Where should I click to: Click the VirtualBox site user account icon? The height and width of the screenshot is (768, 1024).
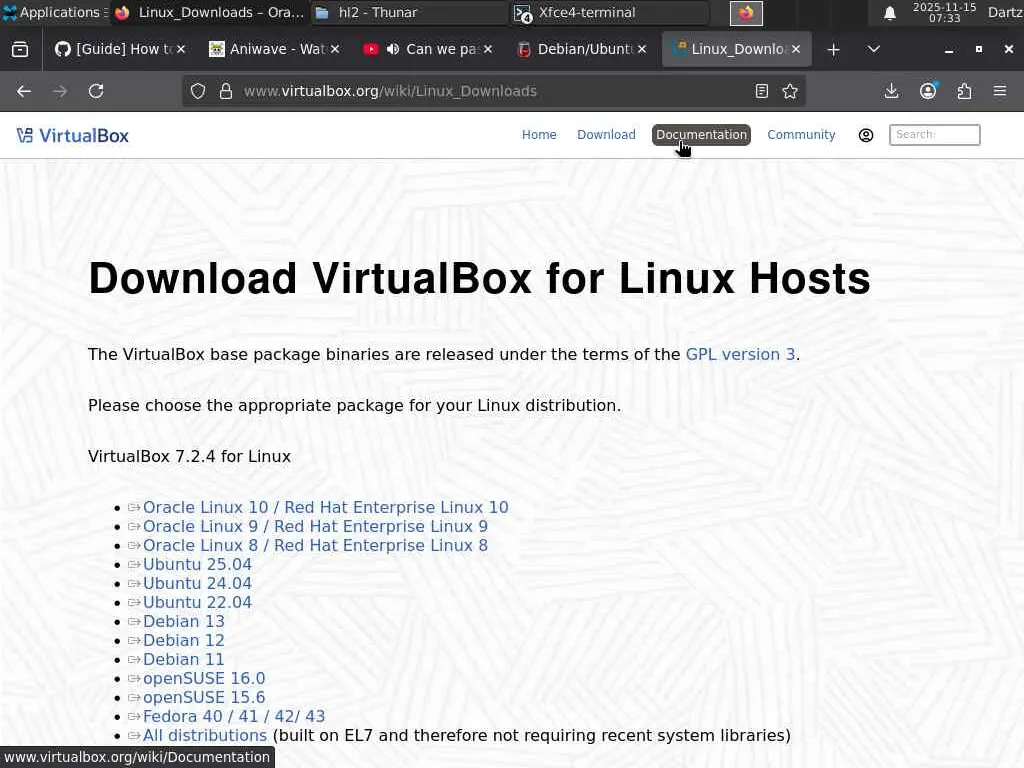click(866, 135)
